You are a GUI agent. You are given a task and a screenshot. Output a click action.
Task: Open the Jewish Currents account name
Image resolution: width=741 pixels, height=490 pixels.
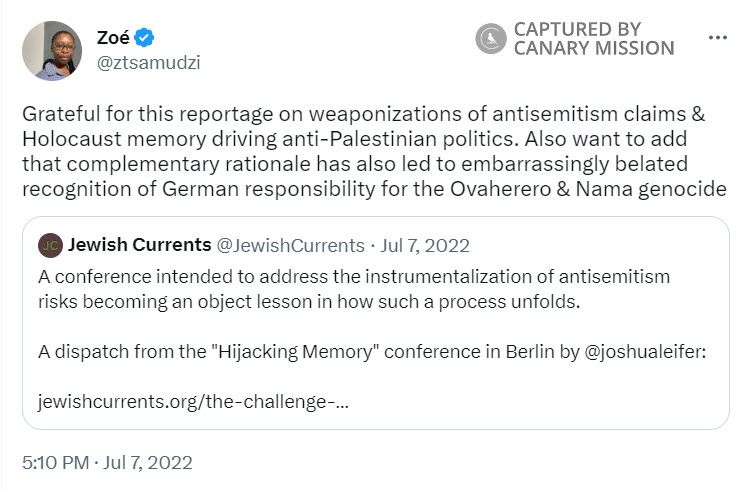pos(139,245)
